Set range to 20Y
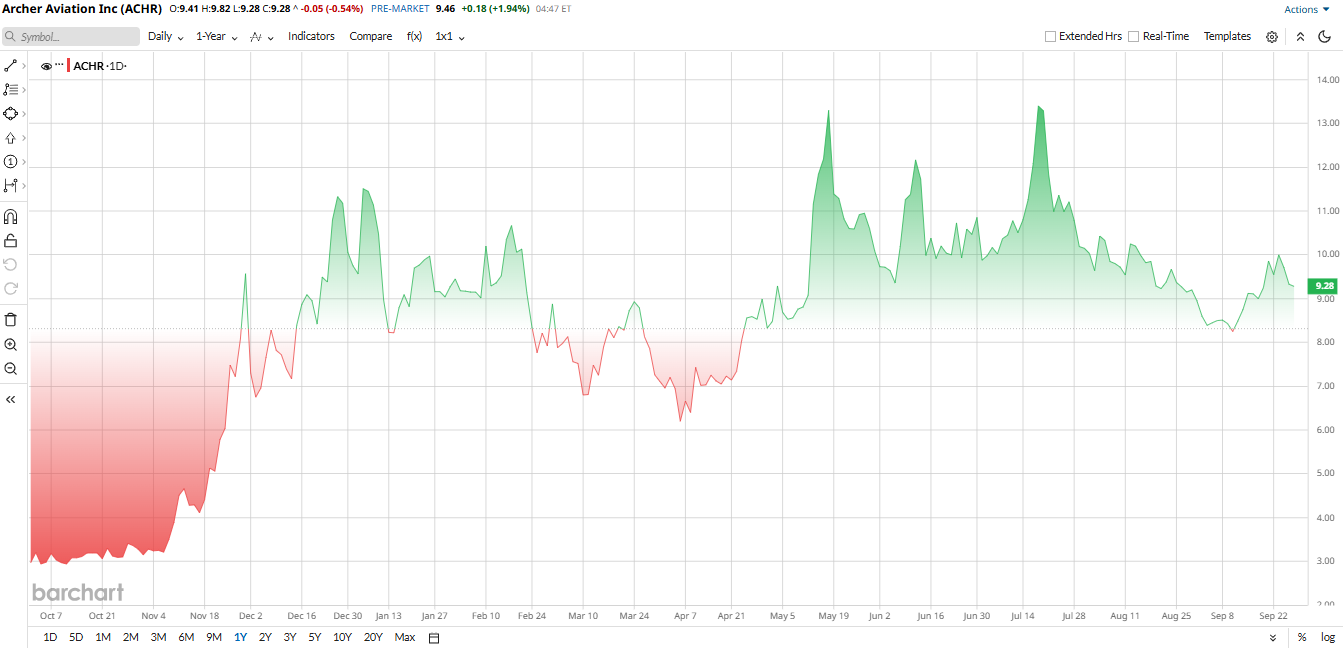1343x648 pixels. [373, 637]
